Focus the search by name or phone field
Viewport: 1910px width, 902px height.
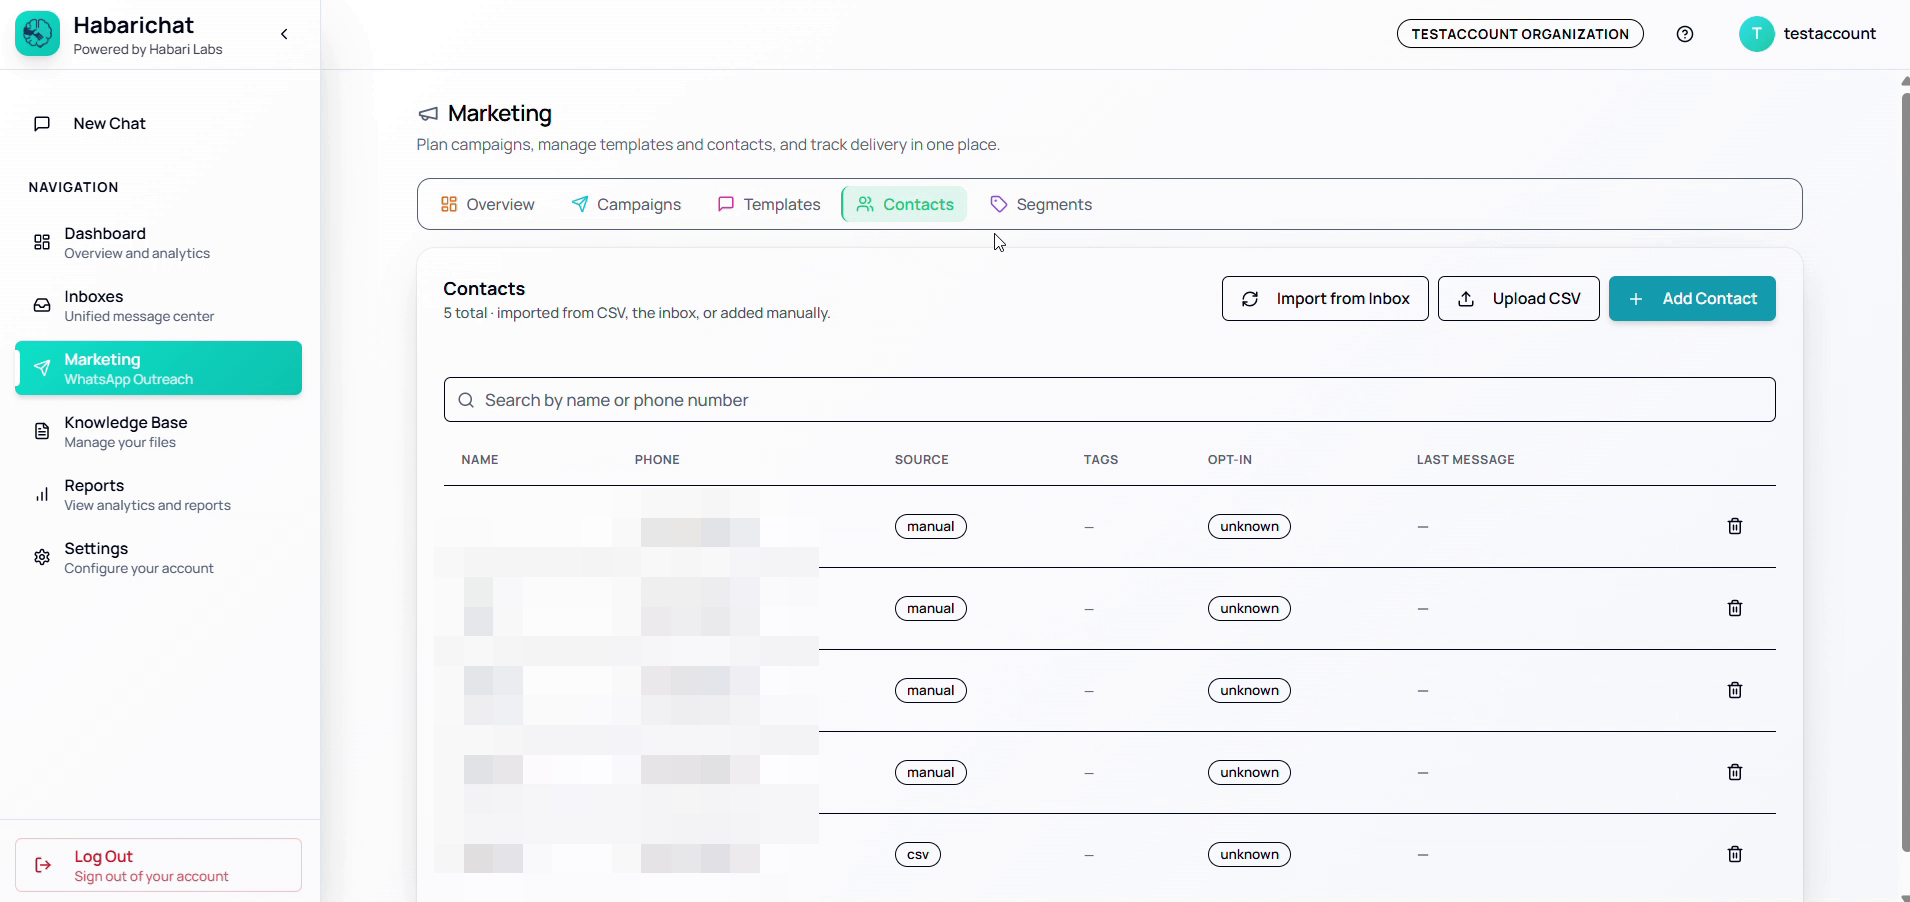1110,400
